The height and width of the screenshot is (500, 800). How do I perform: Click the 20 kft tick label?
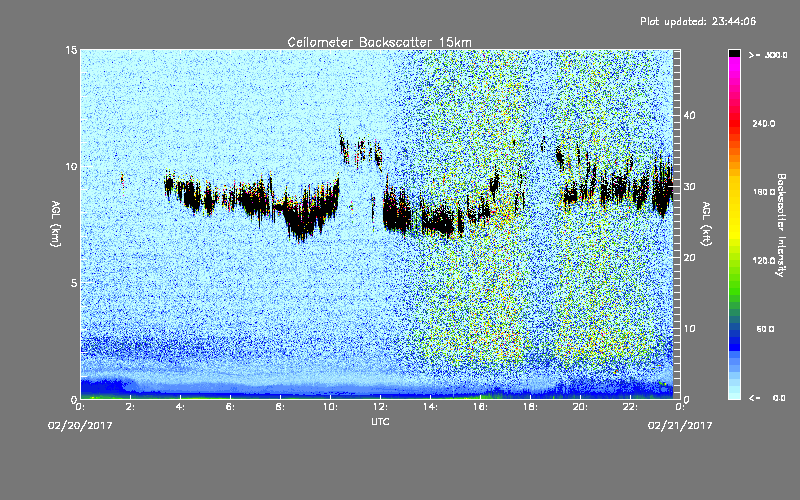[x=689, y=258]
